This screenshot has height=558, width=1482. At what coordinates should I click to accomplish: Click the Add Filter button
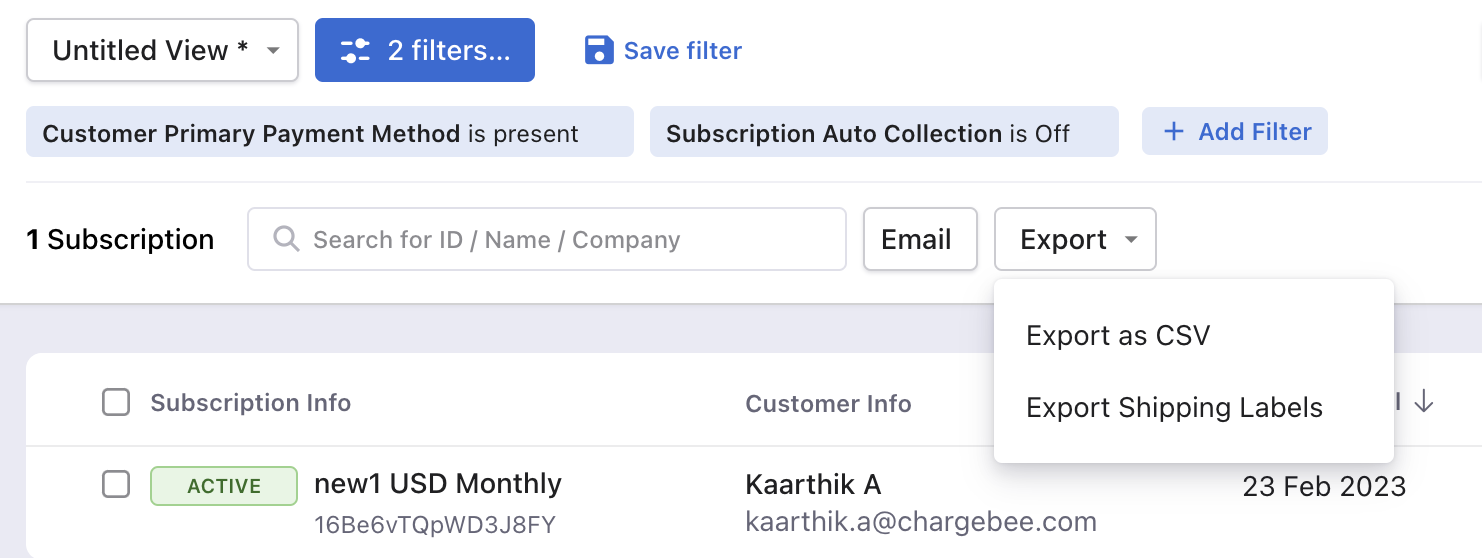click(1235, 131)
